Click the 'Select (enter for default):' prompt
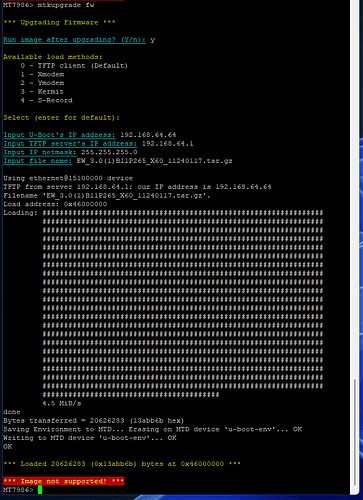Viewport: 363px width, 500px height. 61,118
